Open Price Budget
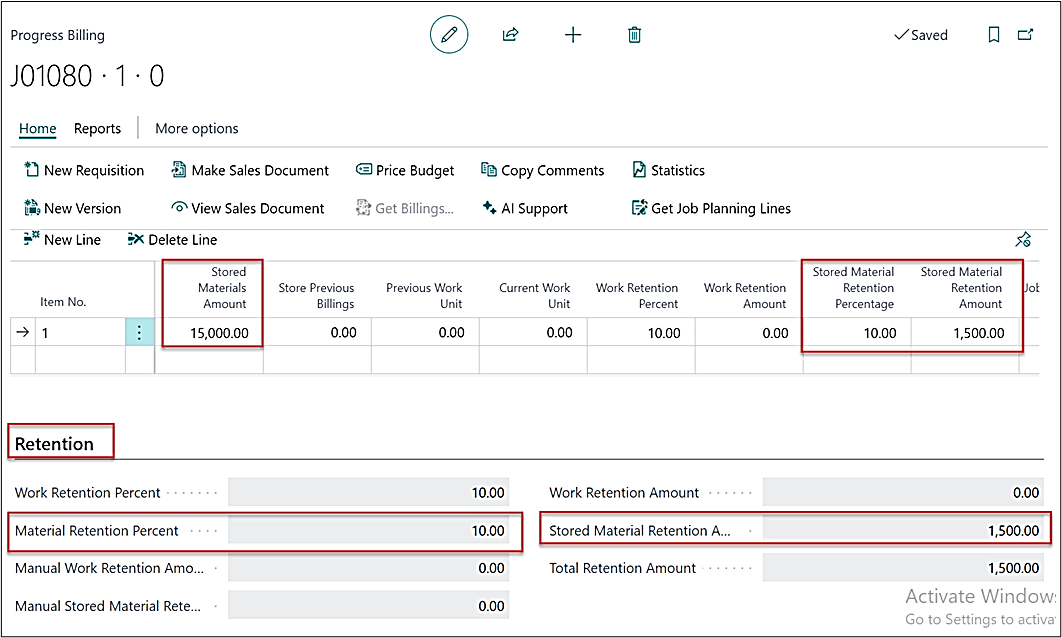 tap(405, 170)
